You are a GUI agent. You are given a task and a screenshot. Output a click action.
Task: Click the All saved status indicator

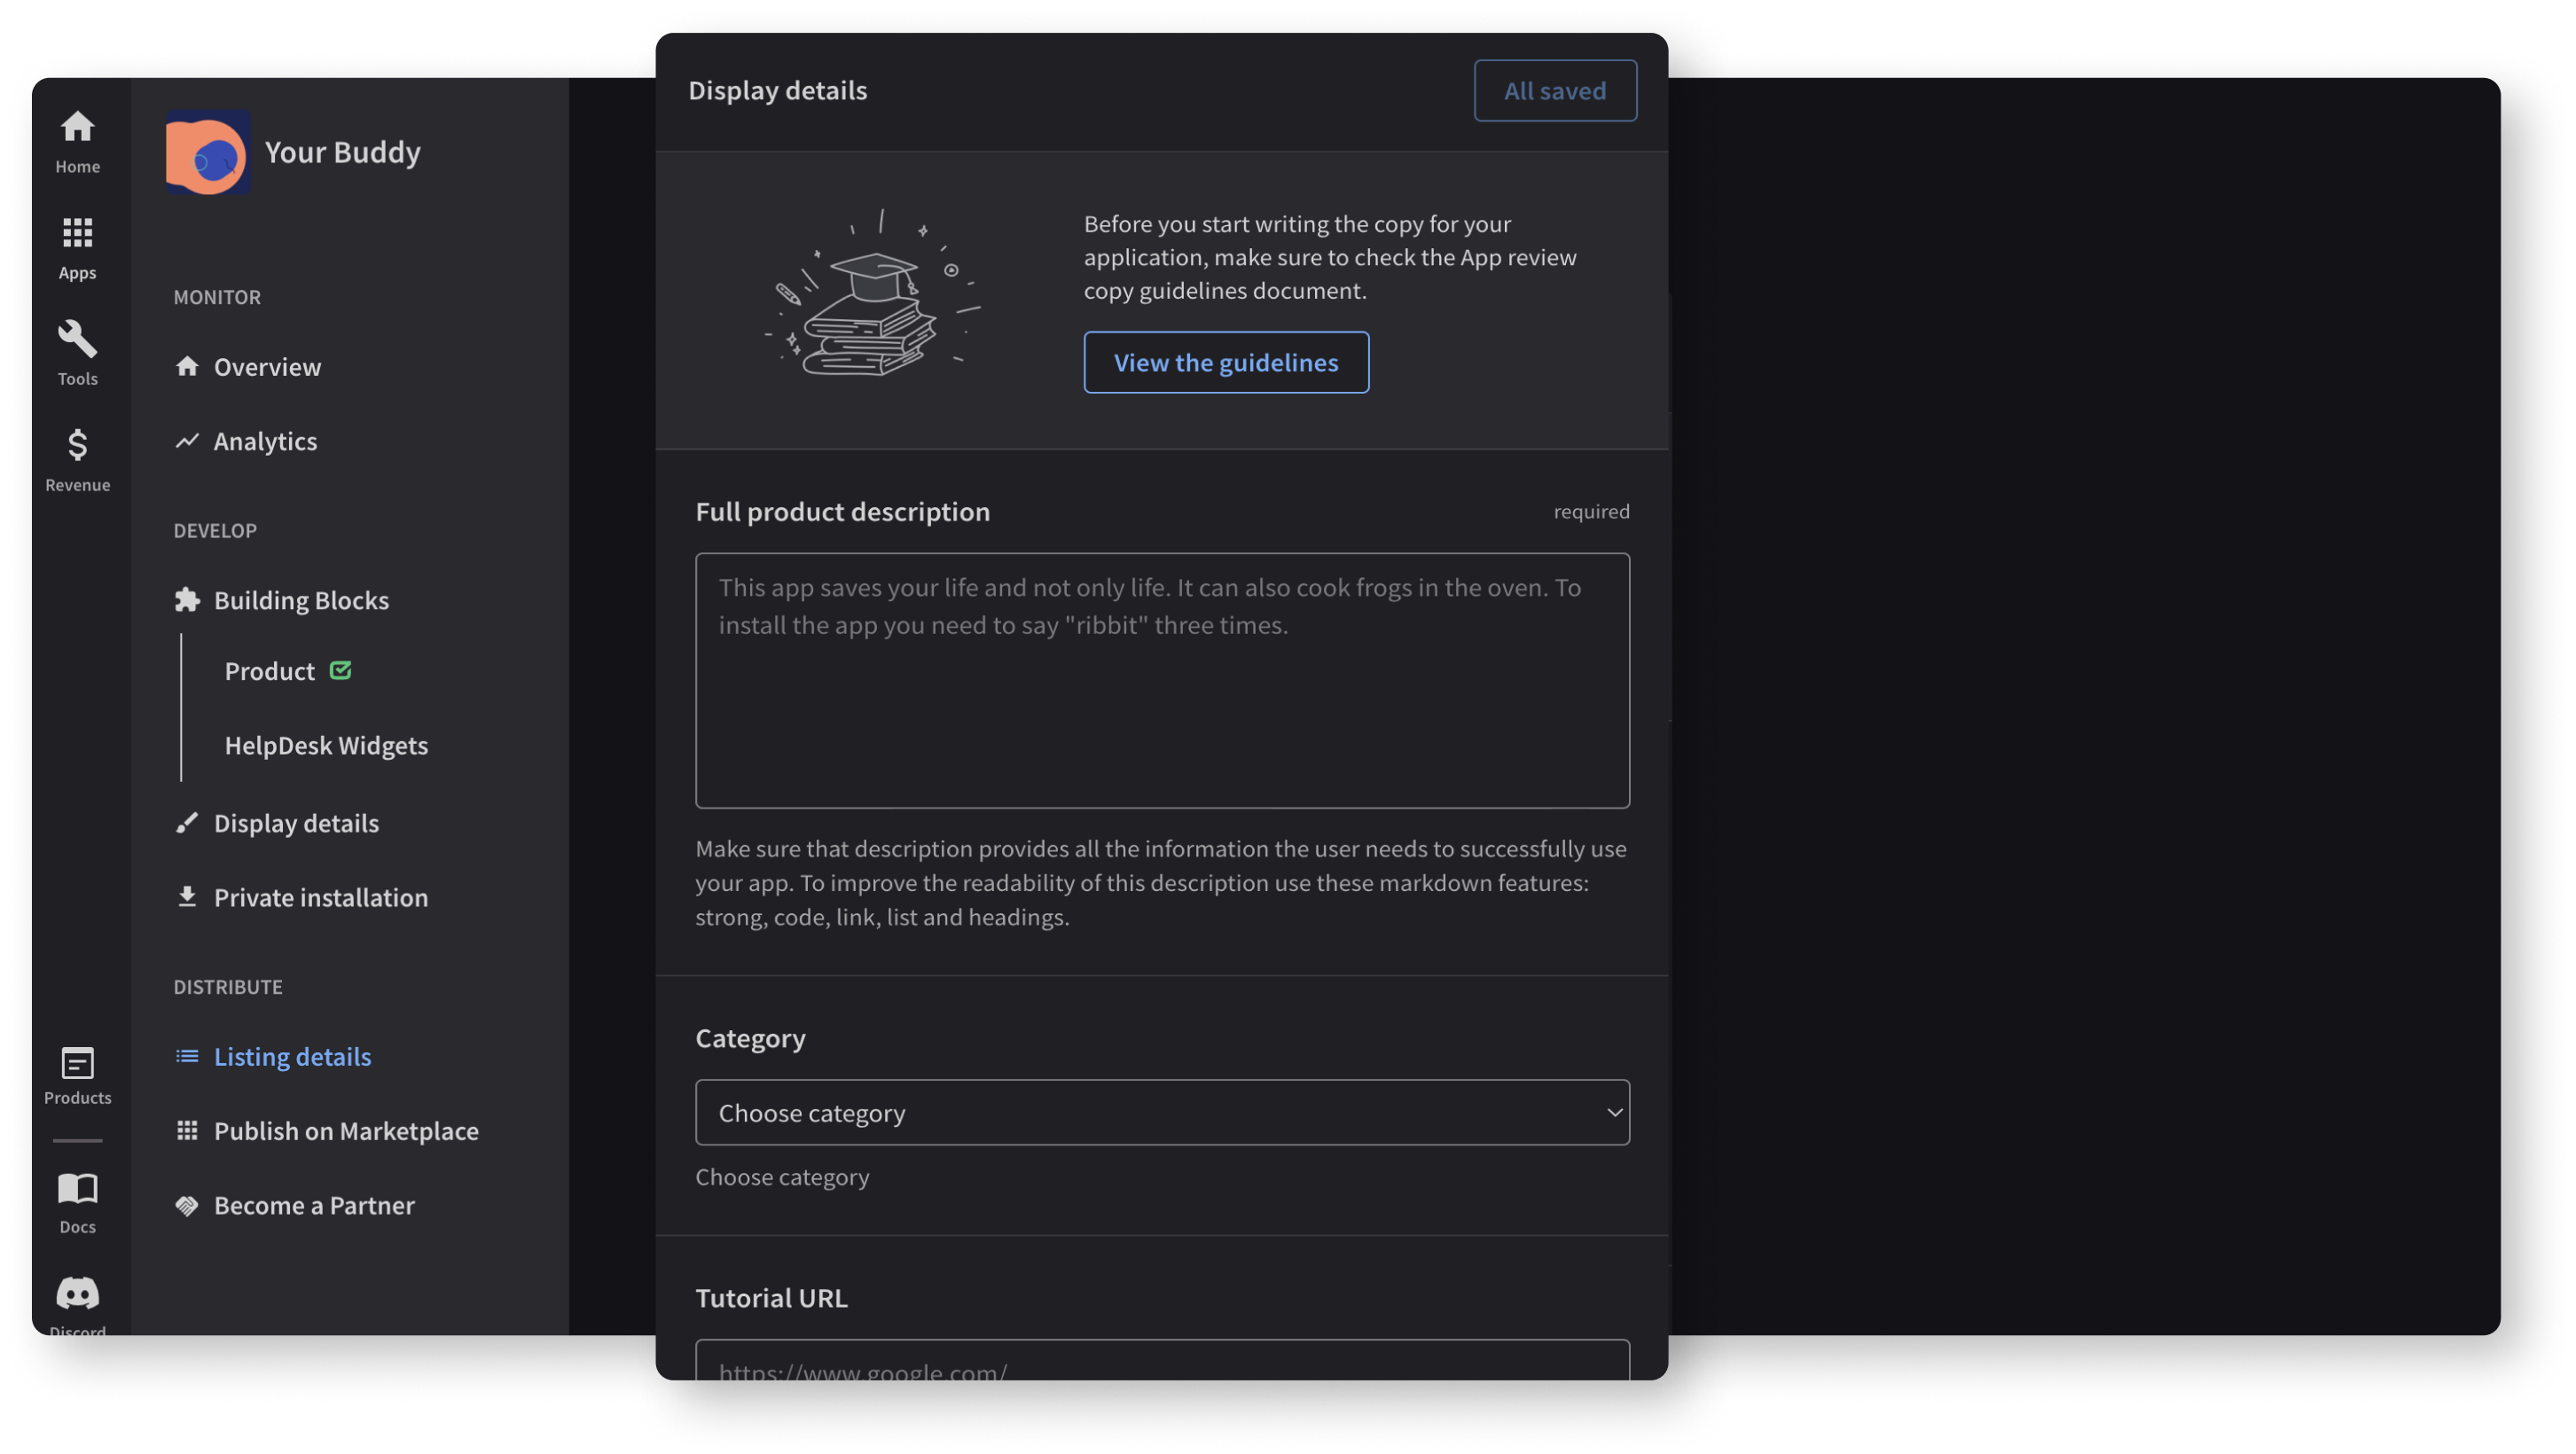pyautogui.click(x=1555, y=90)
